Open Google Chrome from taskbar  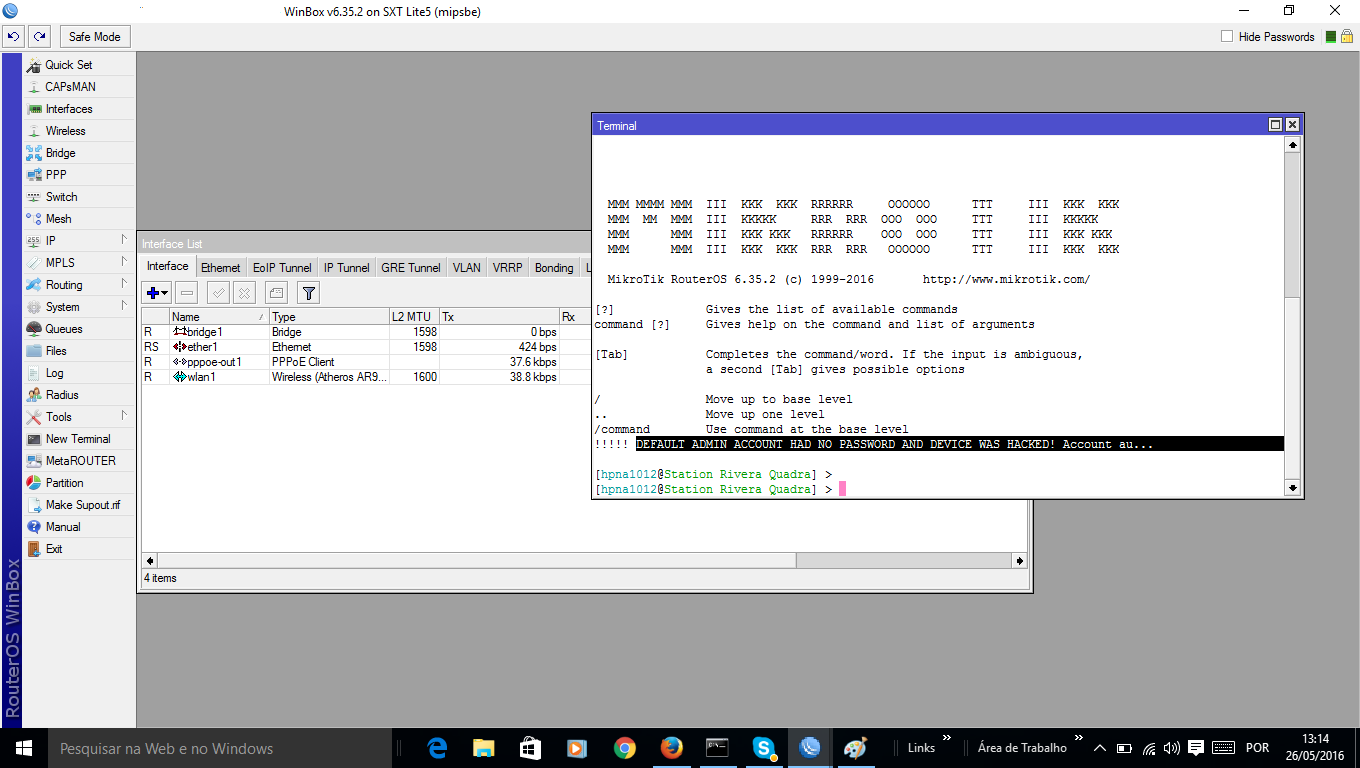[x=624, y=748]
